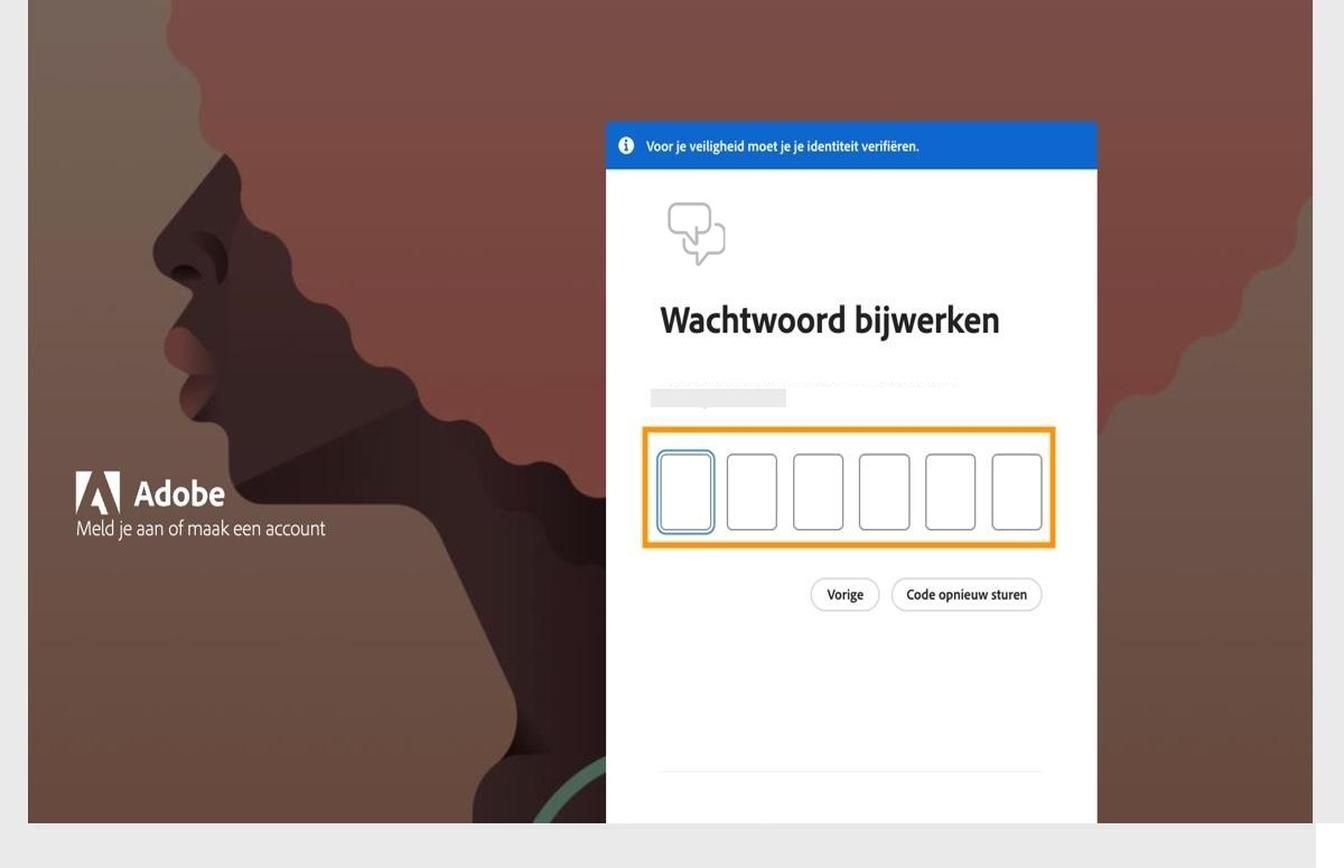Click the fourth code entry box
This screenshot has width=1344, height=868.
coord(884,490)
